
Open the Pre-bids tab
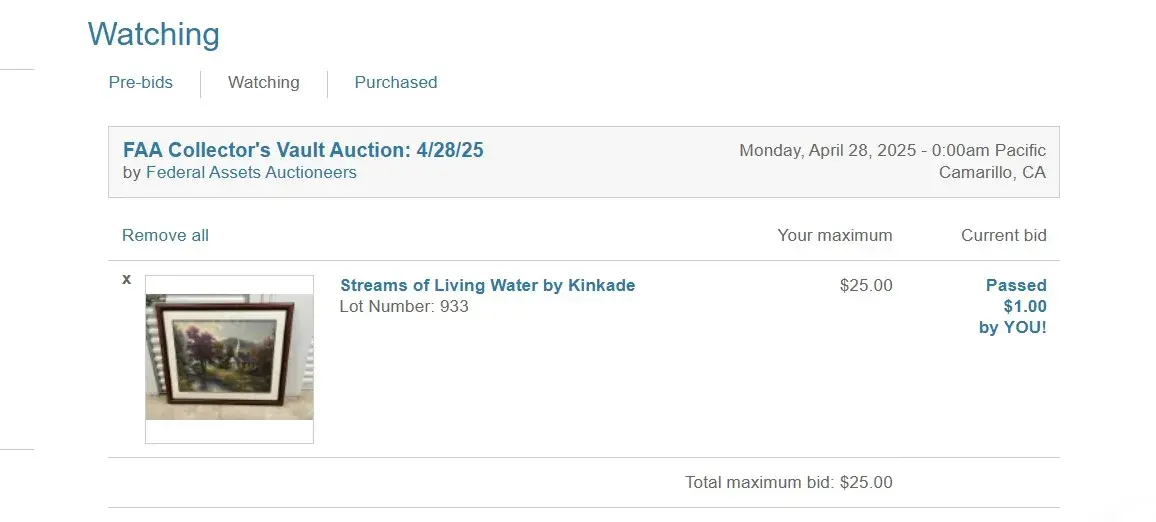(x=141, y=83)
